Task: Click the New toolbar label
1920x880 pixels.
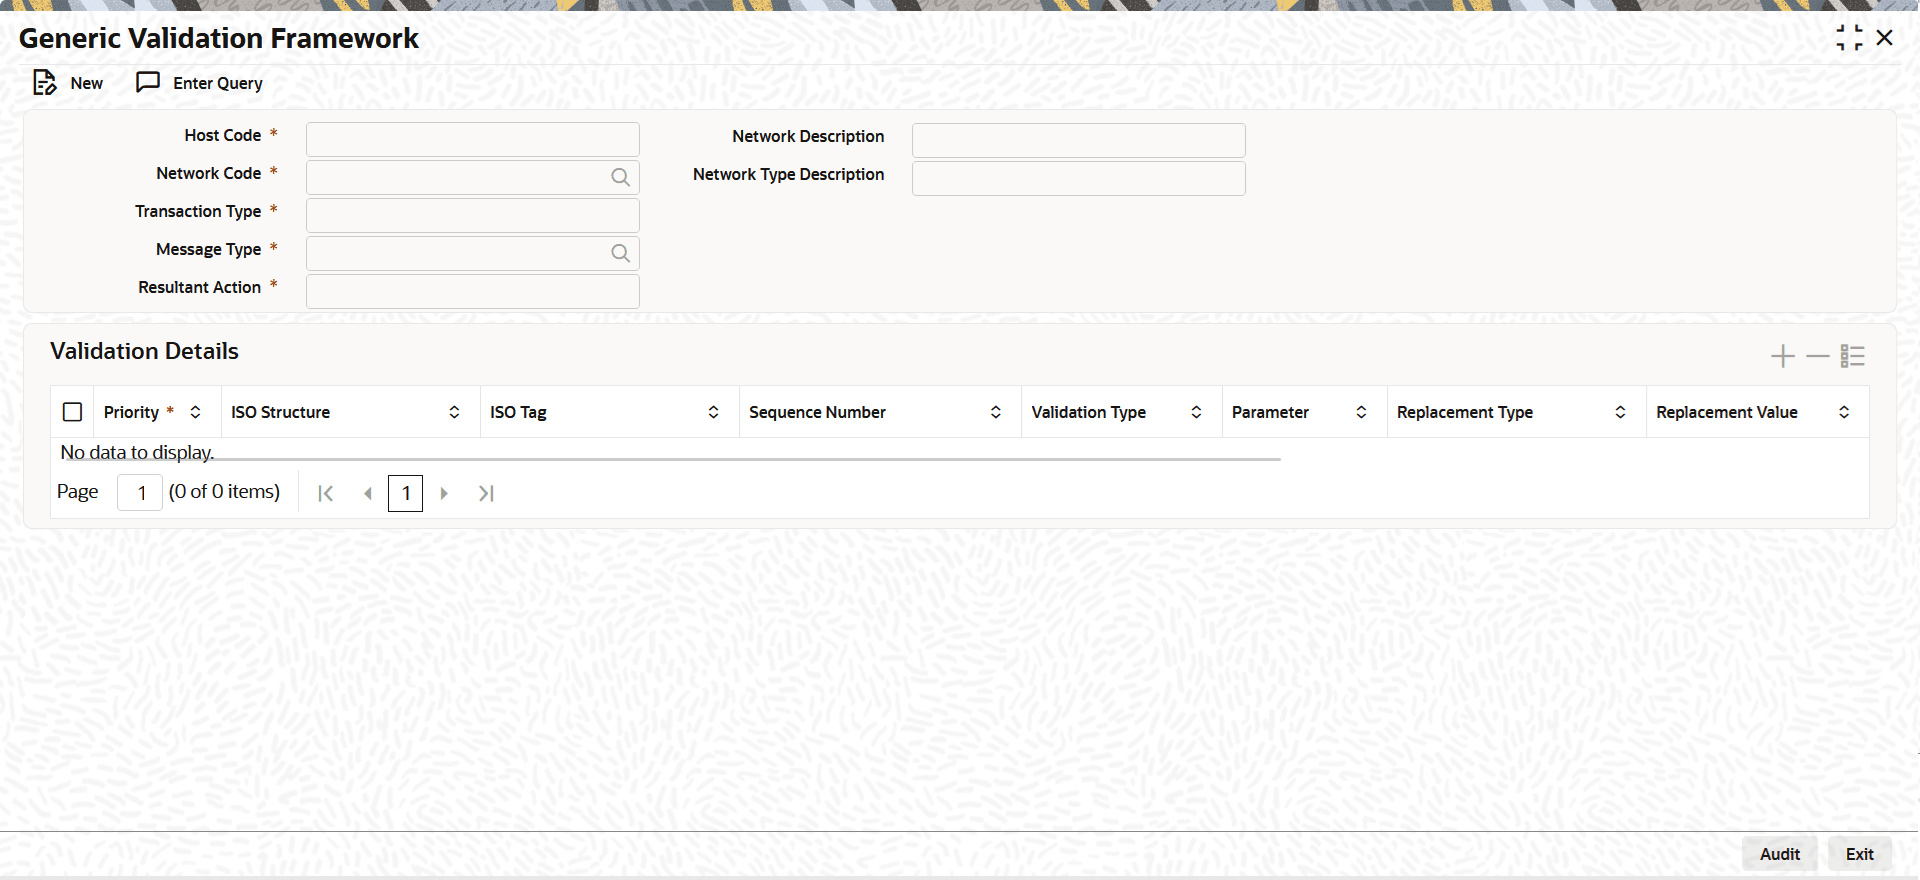Action: tap(87, 83)
